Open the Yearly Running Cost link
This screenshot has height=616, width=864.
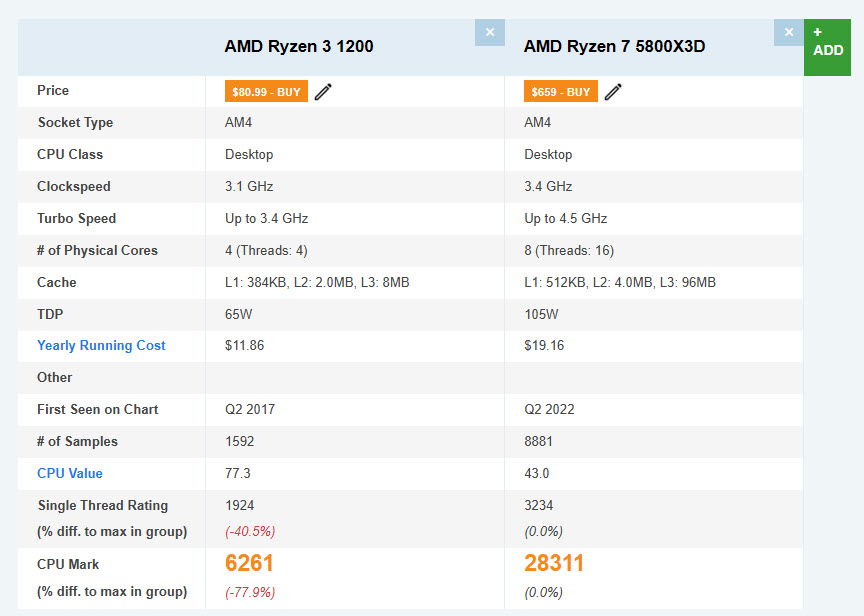(101, 345)
